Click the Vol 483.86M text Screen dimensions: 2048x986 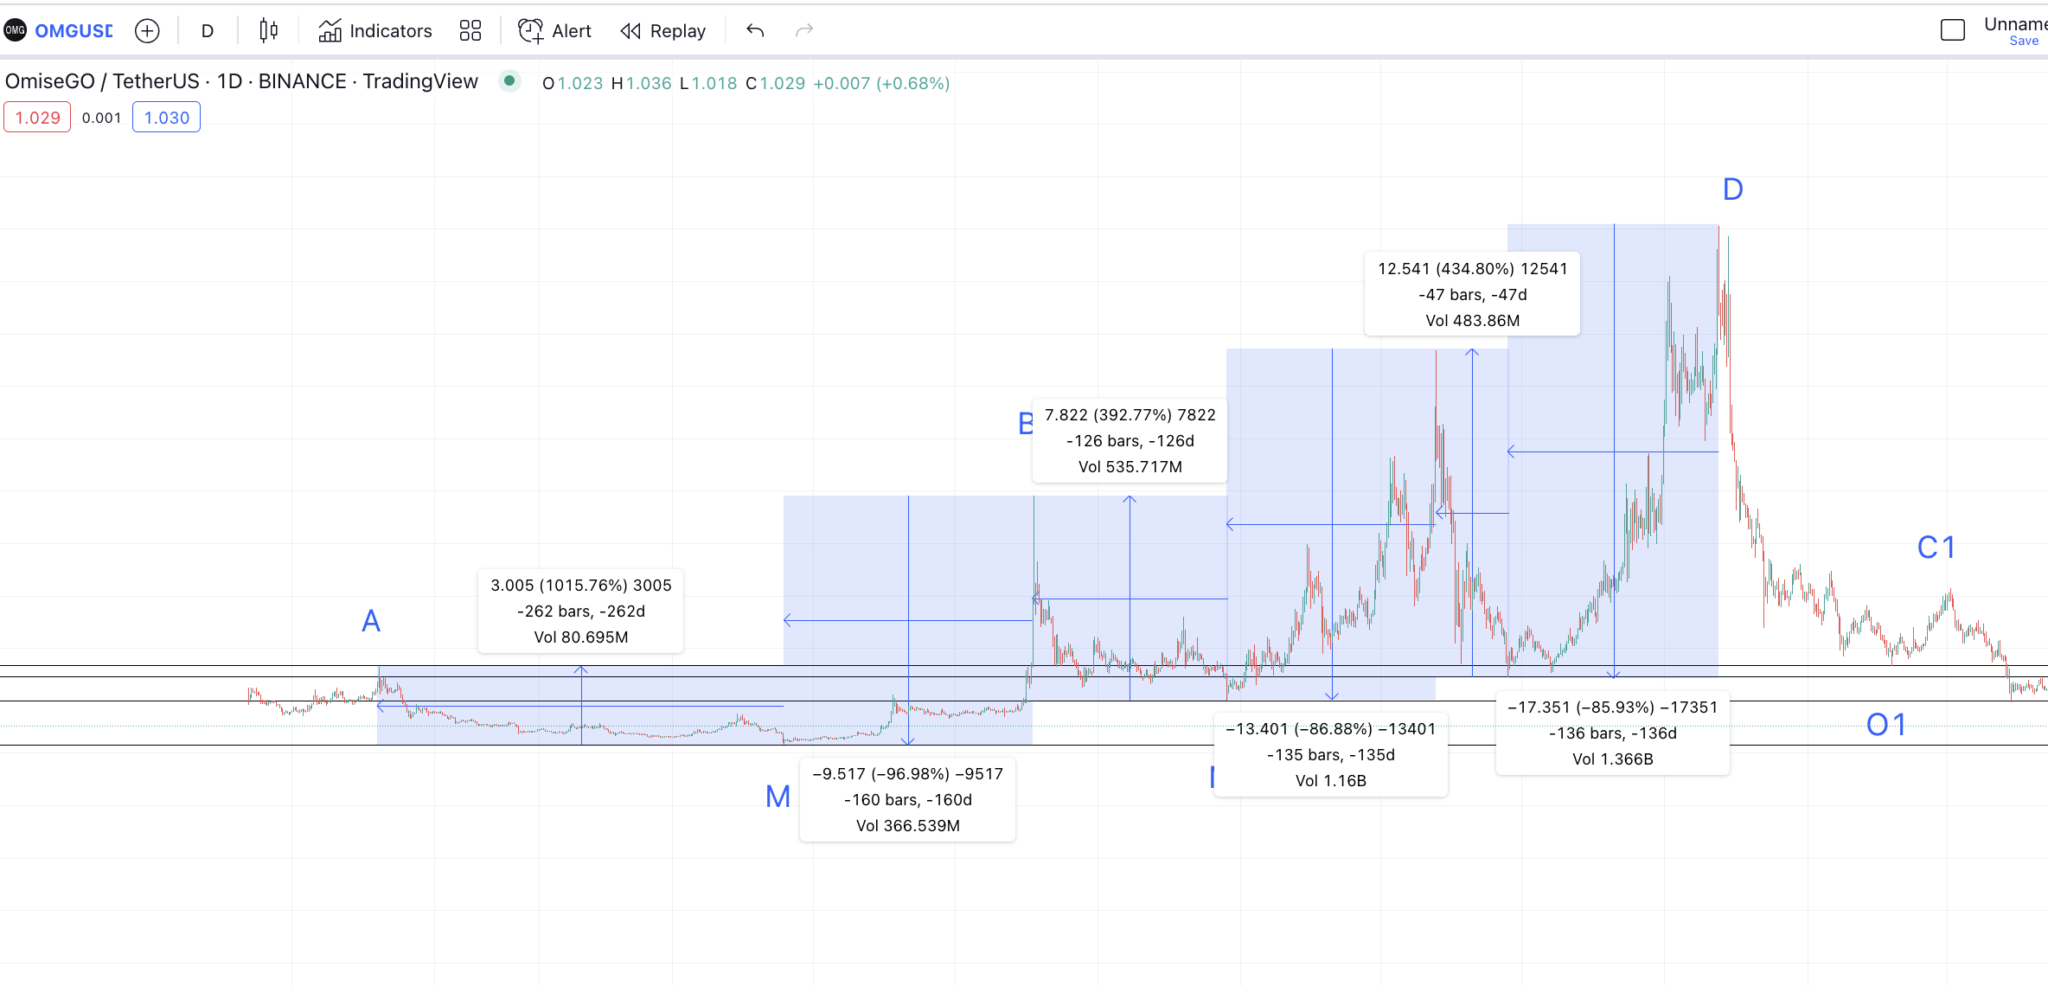(1473, 320)
